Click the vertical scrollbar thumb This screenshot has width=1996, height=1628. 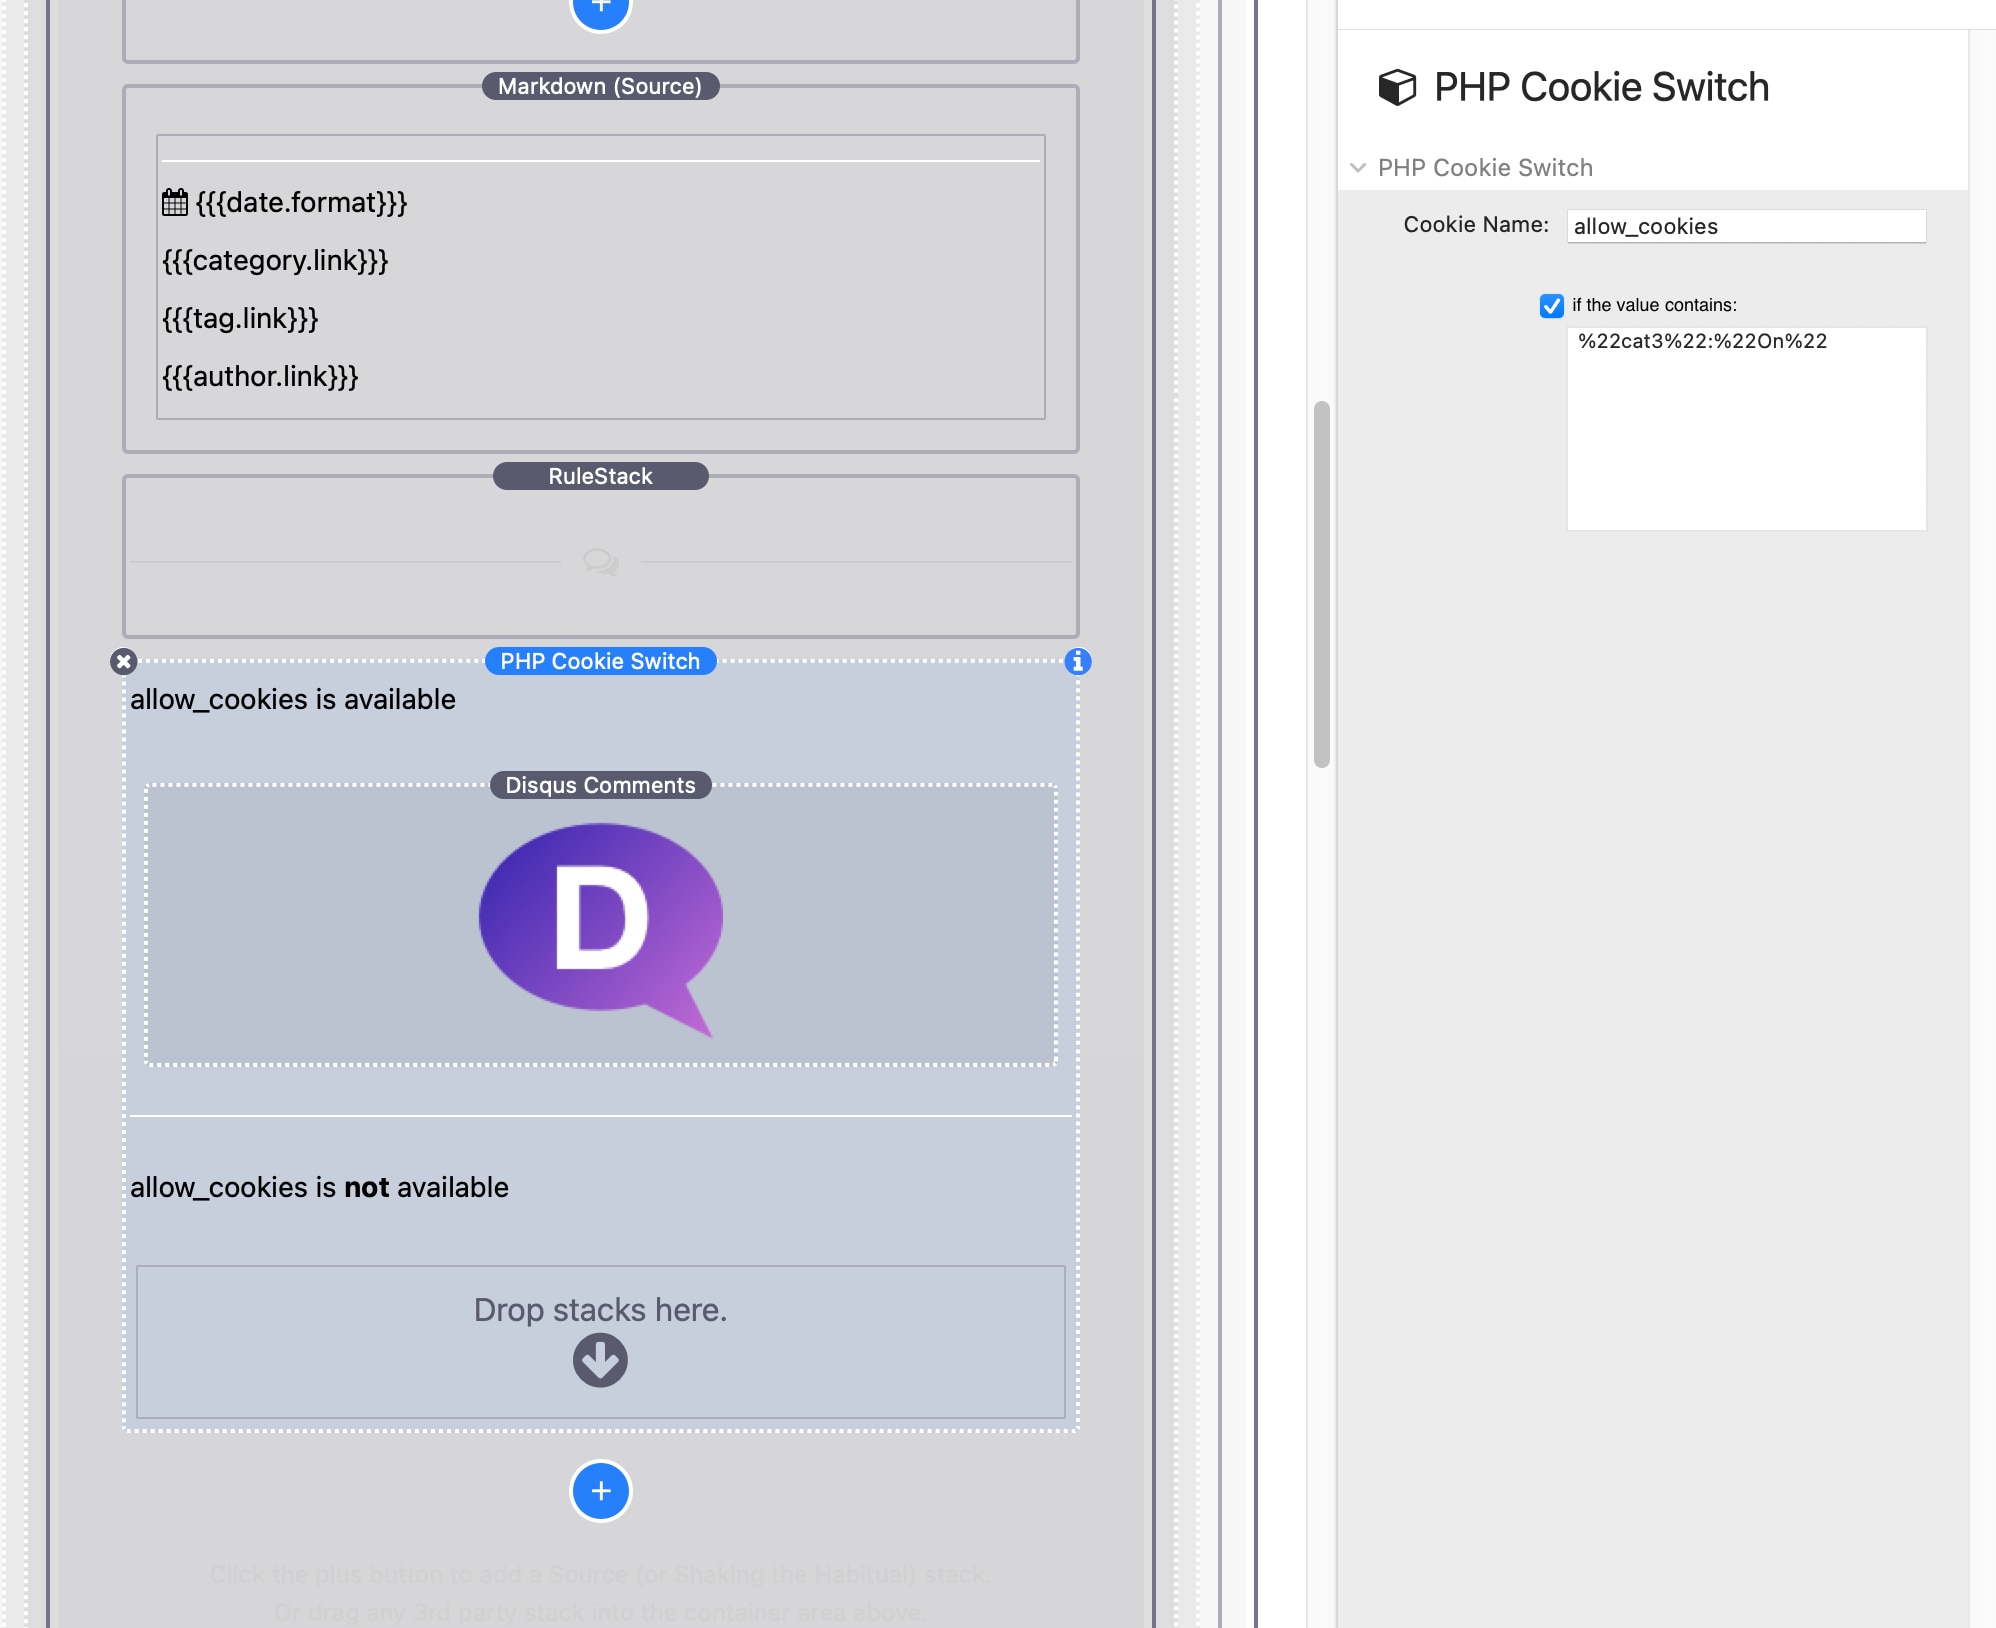pyautogui.click(x=1321, y=584)
